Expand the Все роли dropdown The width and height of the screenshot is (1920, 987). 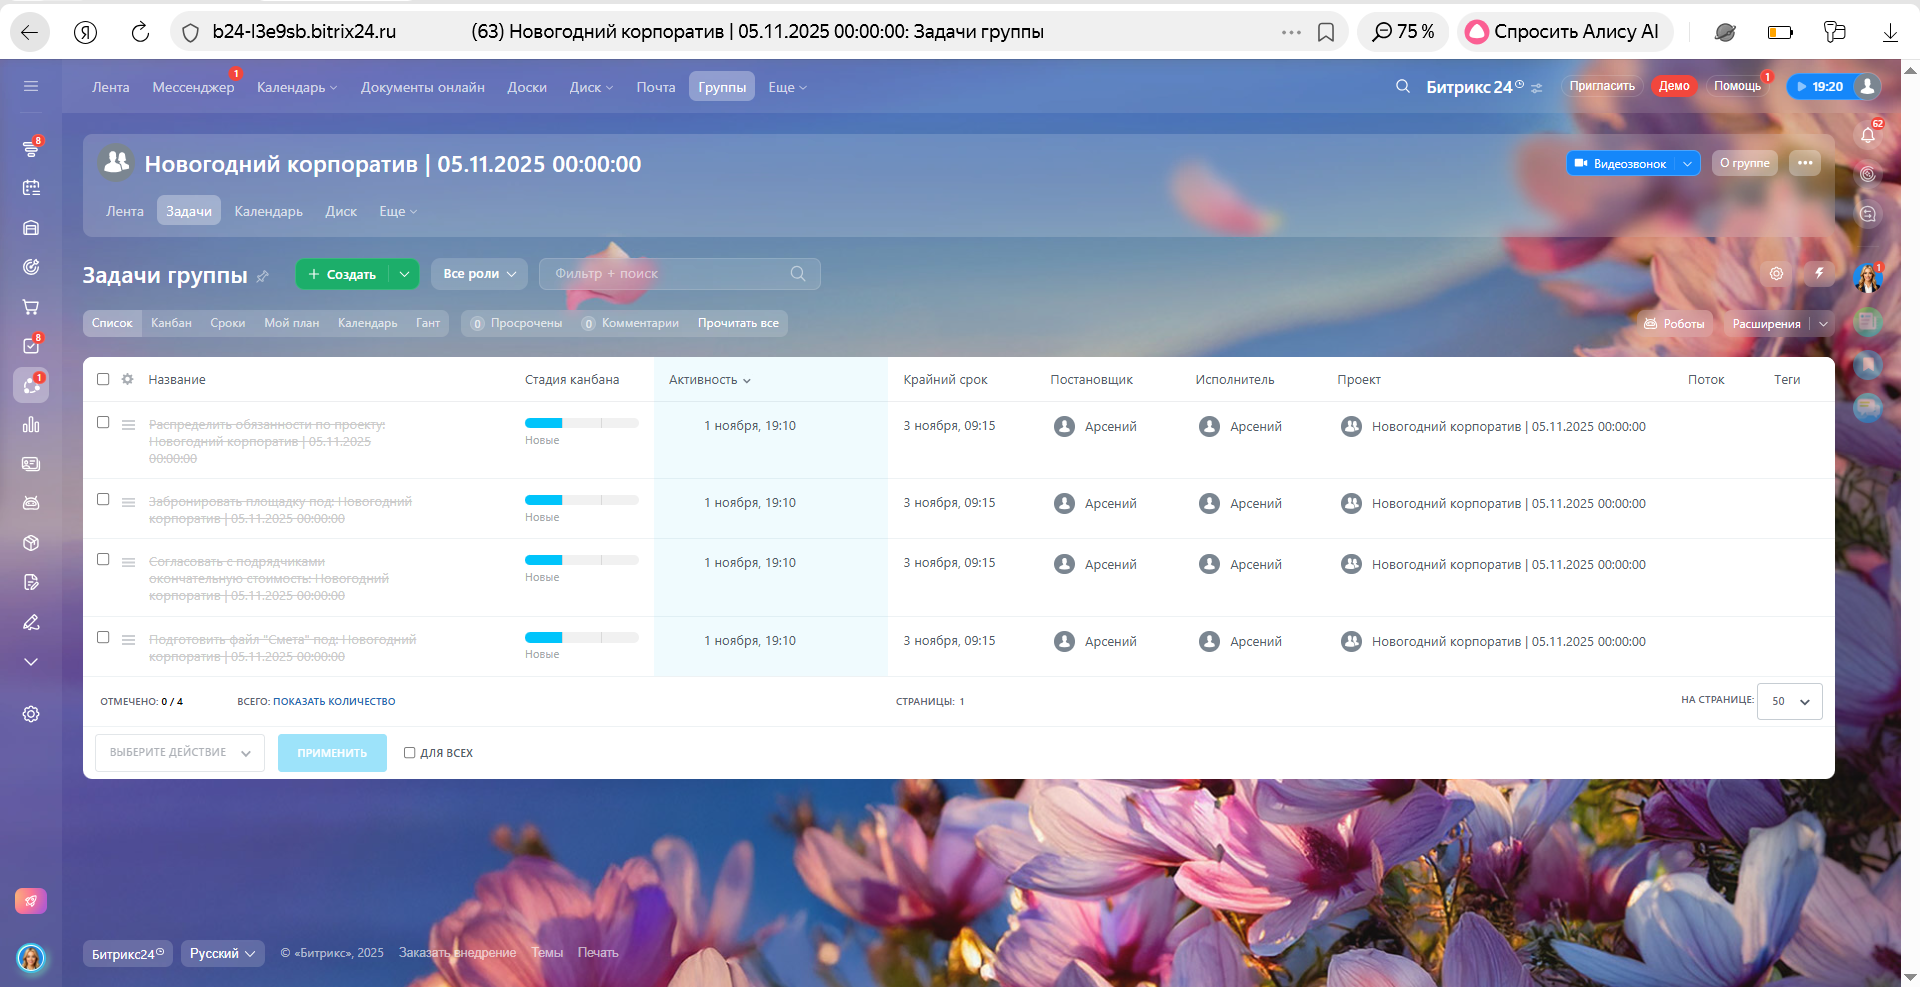pos(479,274)
